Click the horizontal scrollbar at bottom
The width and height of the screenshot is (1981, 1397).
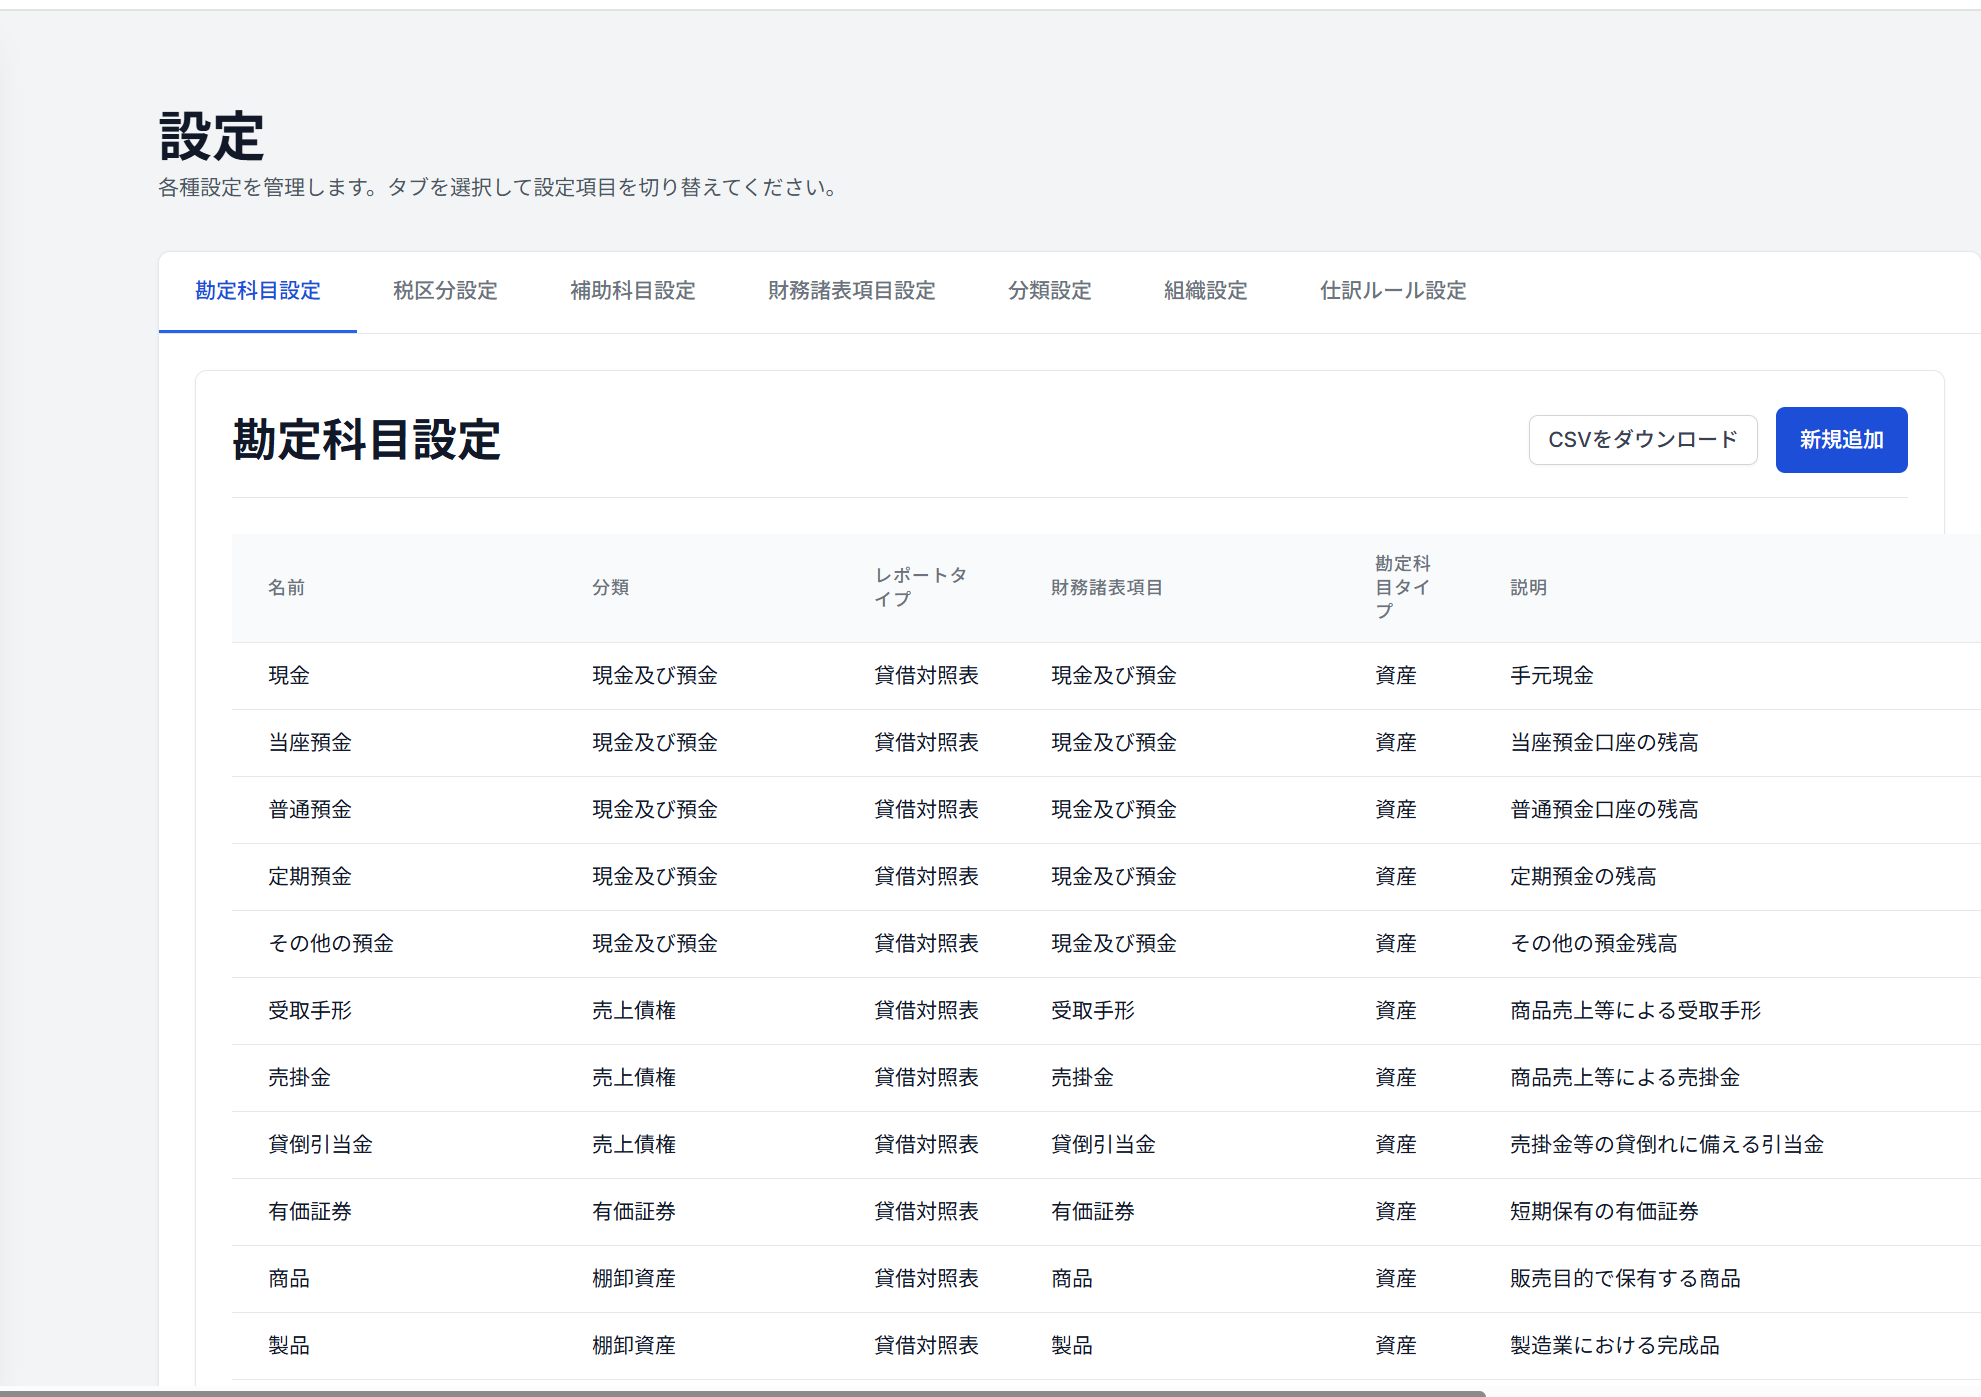pyautogui.click(x=740, y=1392)
